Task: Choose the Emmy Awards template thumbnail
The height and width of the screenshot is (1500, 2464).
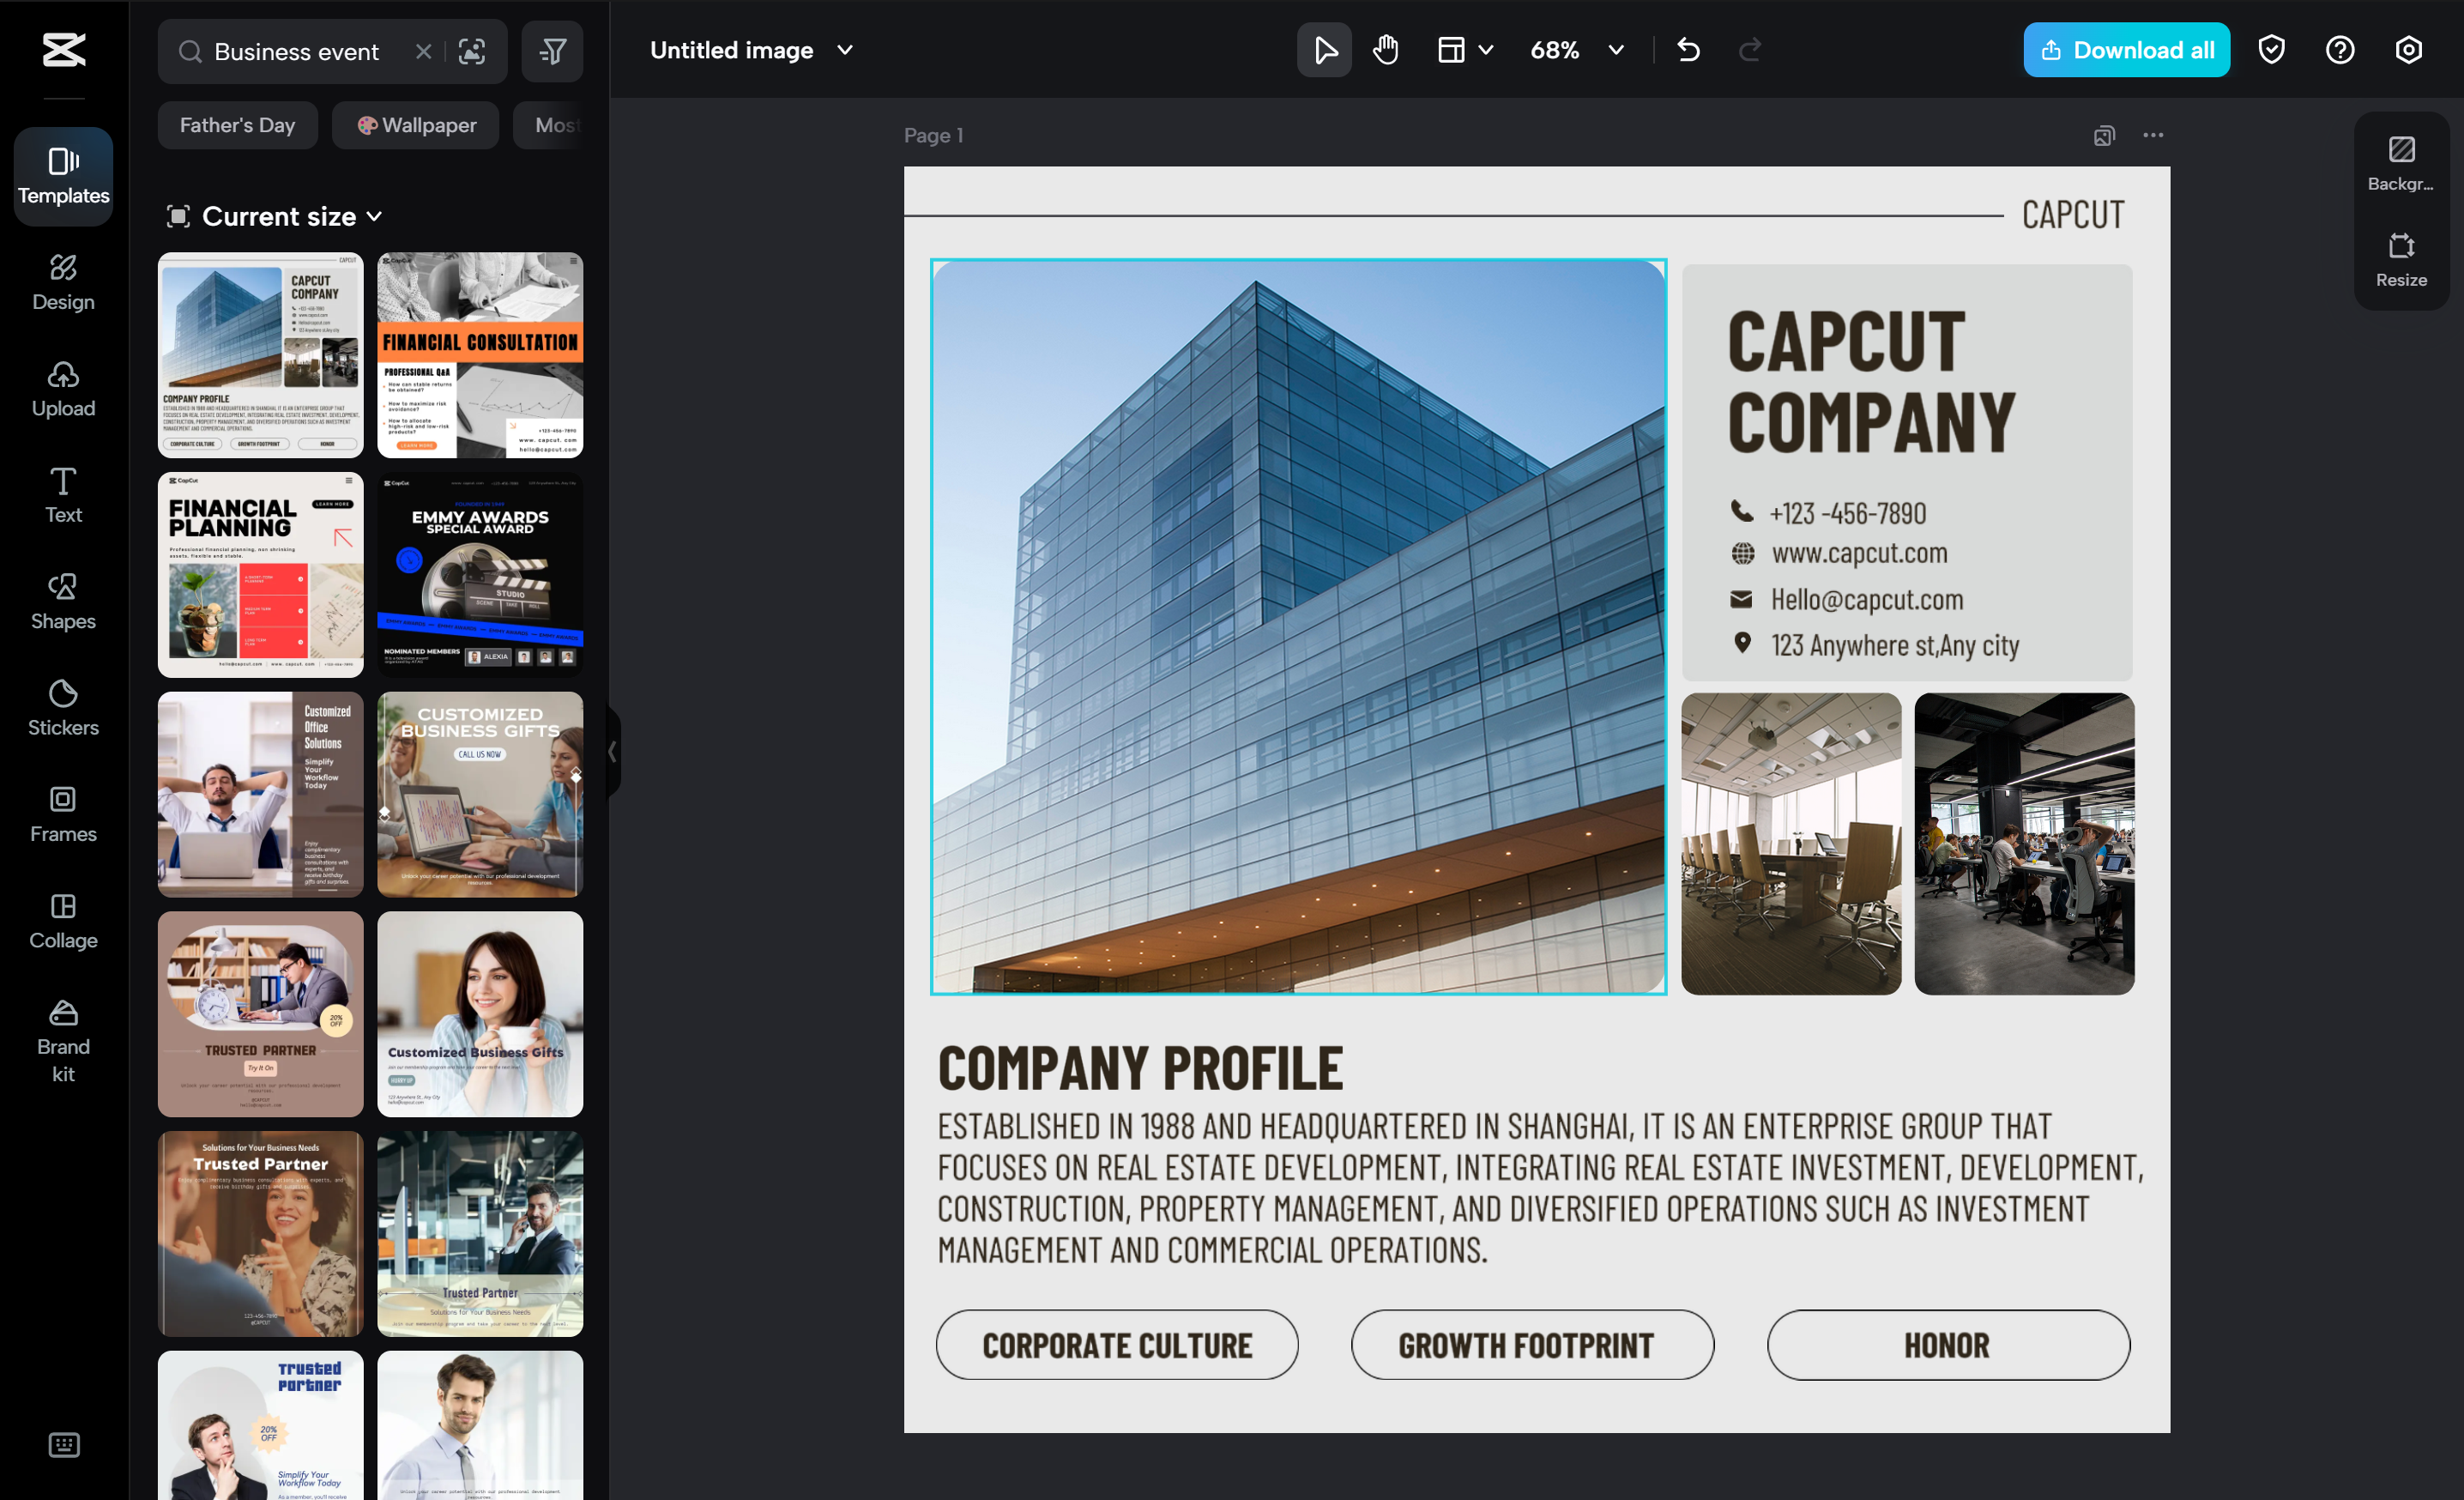Action: [480, 575]
